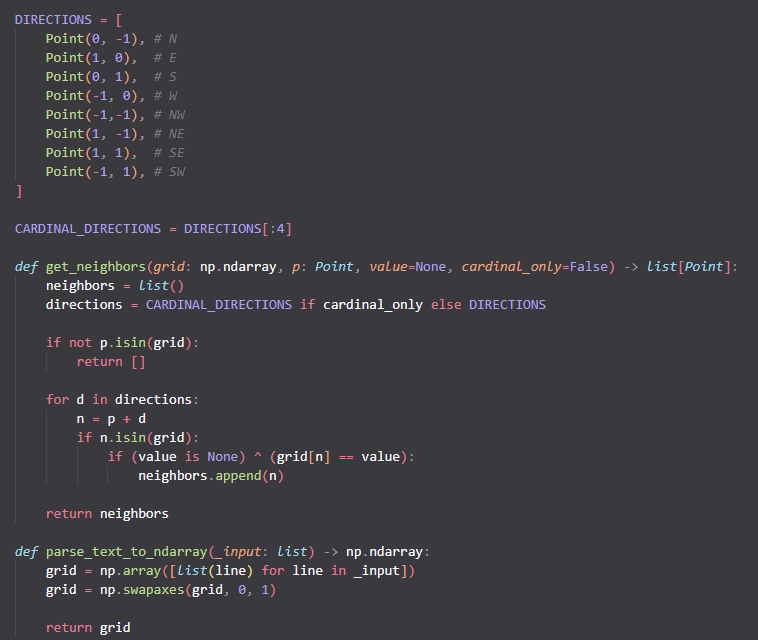The width and height of the screenshot is (758, 640).
Task: Click the '# SE' comment
Action: pyautogui.click(x=169, y=153)
